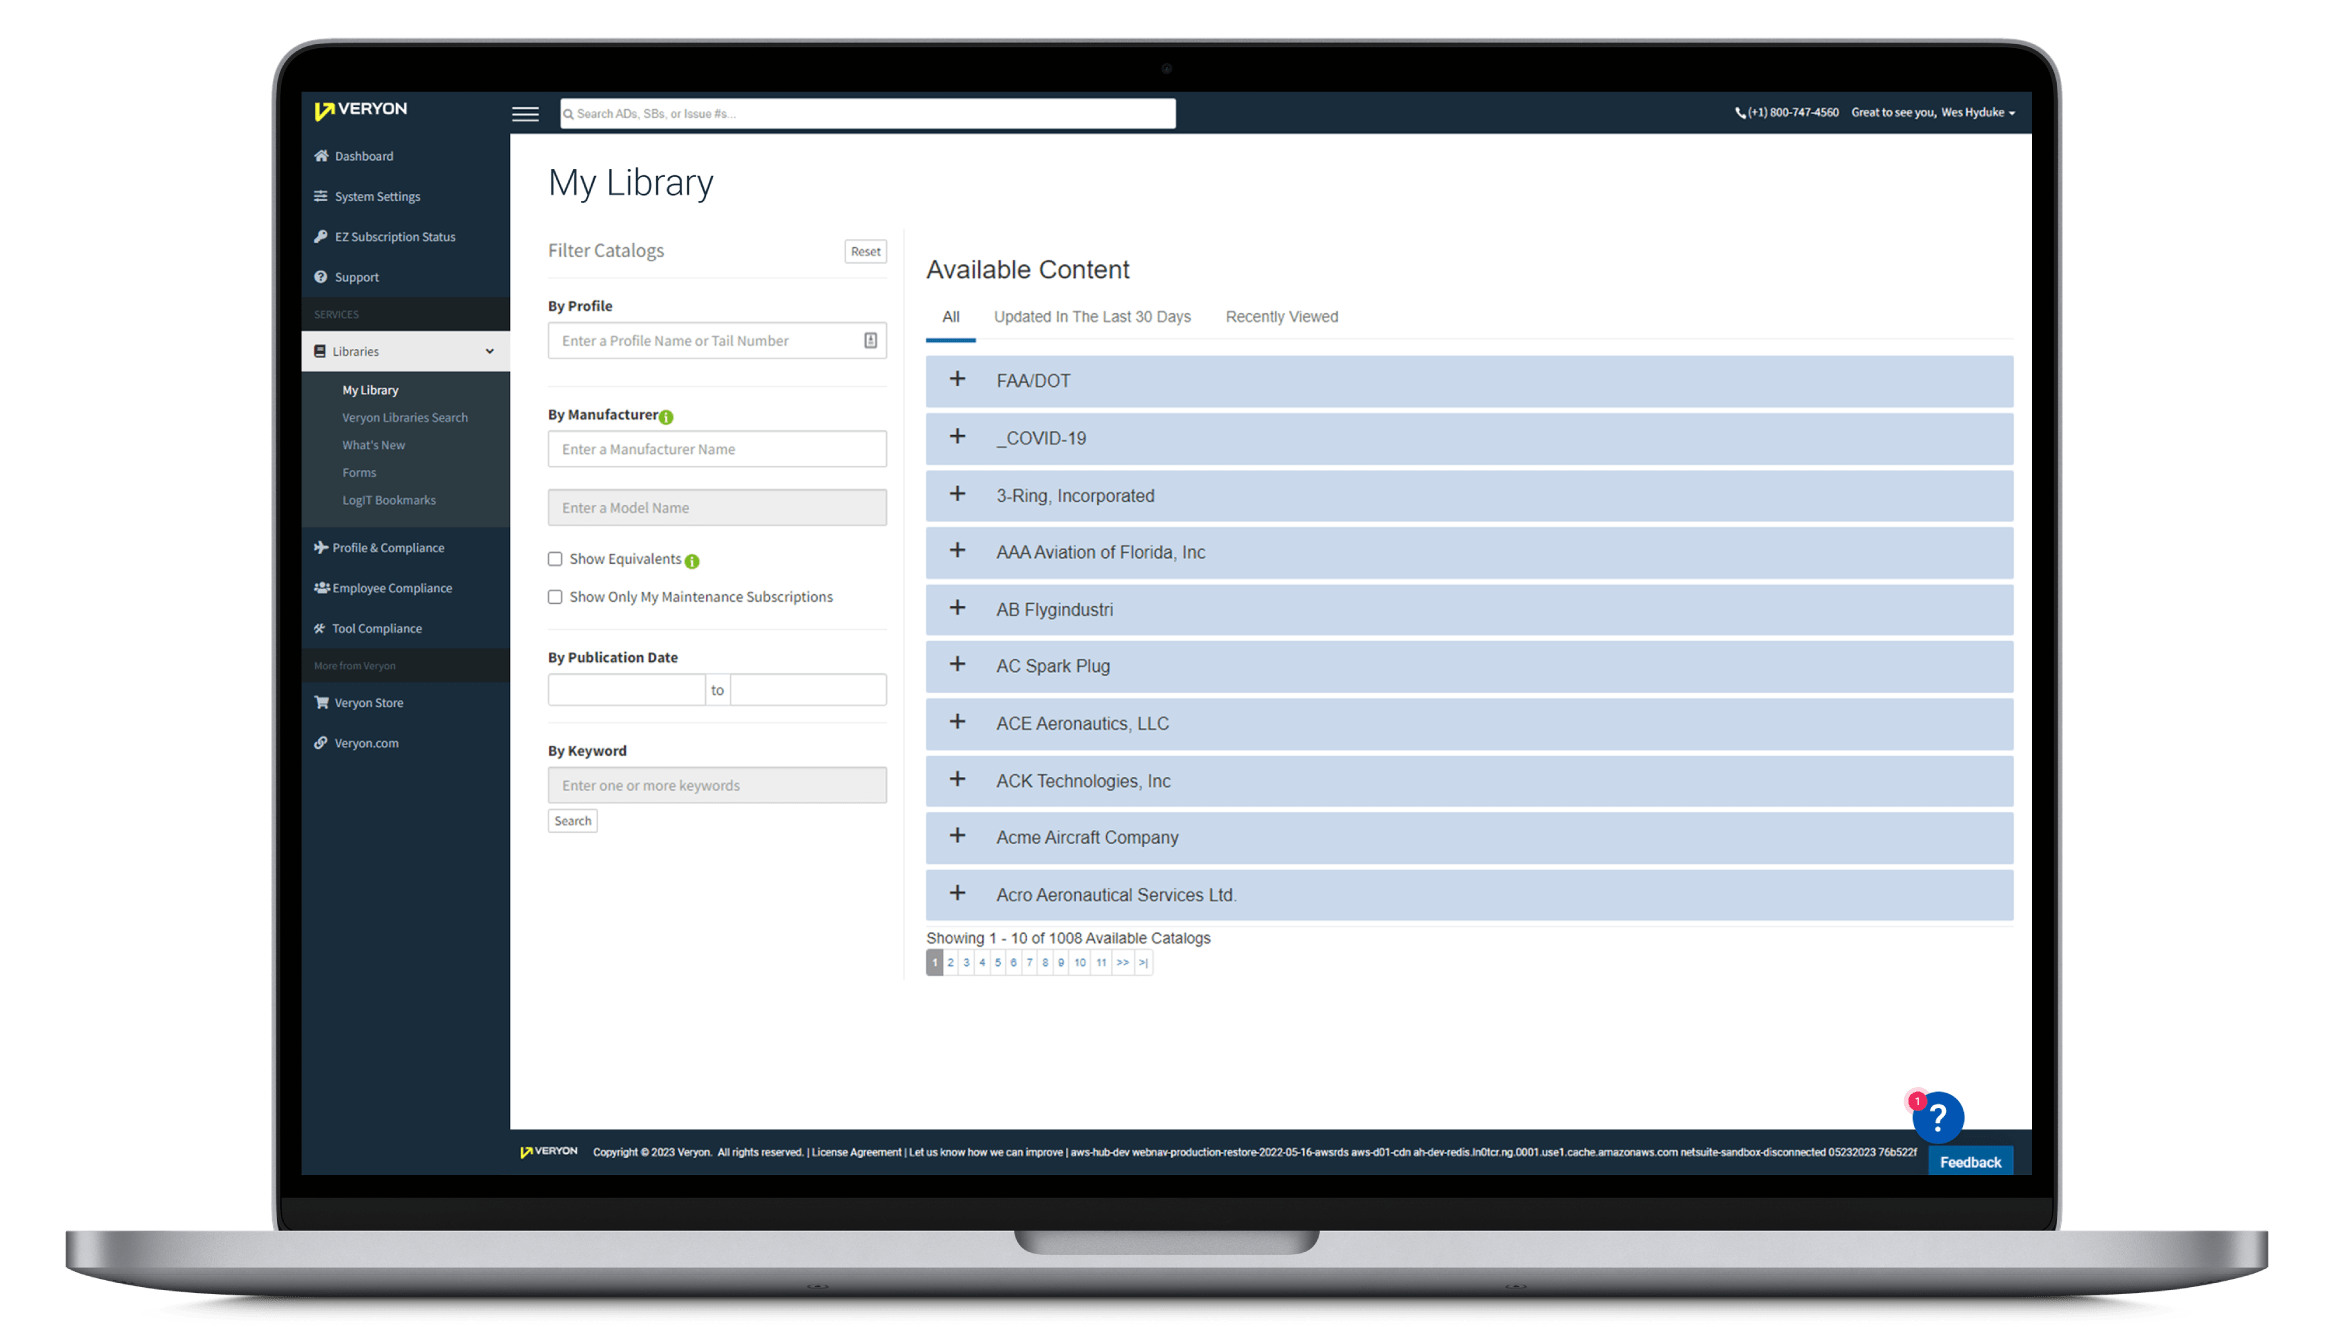Click the info icon next to By Manufacturer
The height and width of the screenshot is (1327, 2334).
tap(666, 417)
